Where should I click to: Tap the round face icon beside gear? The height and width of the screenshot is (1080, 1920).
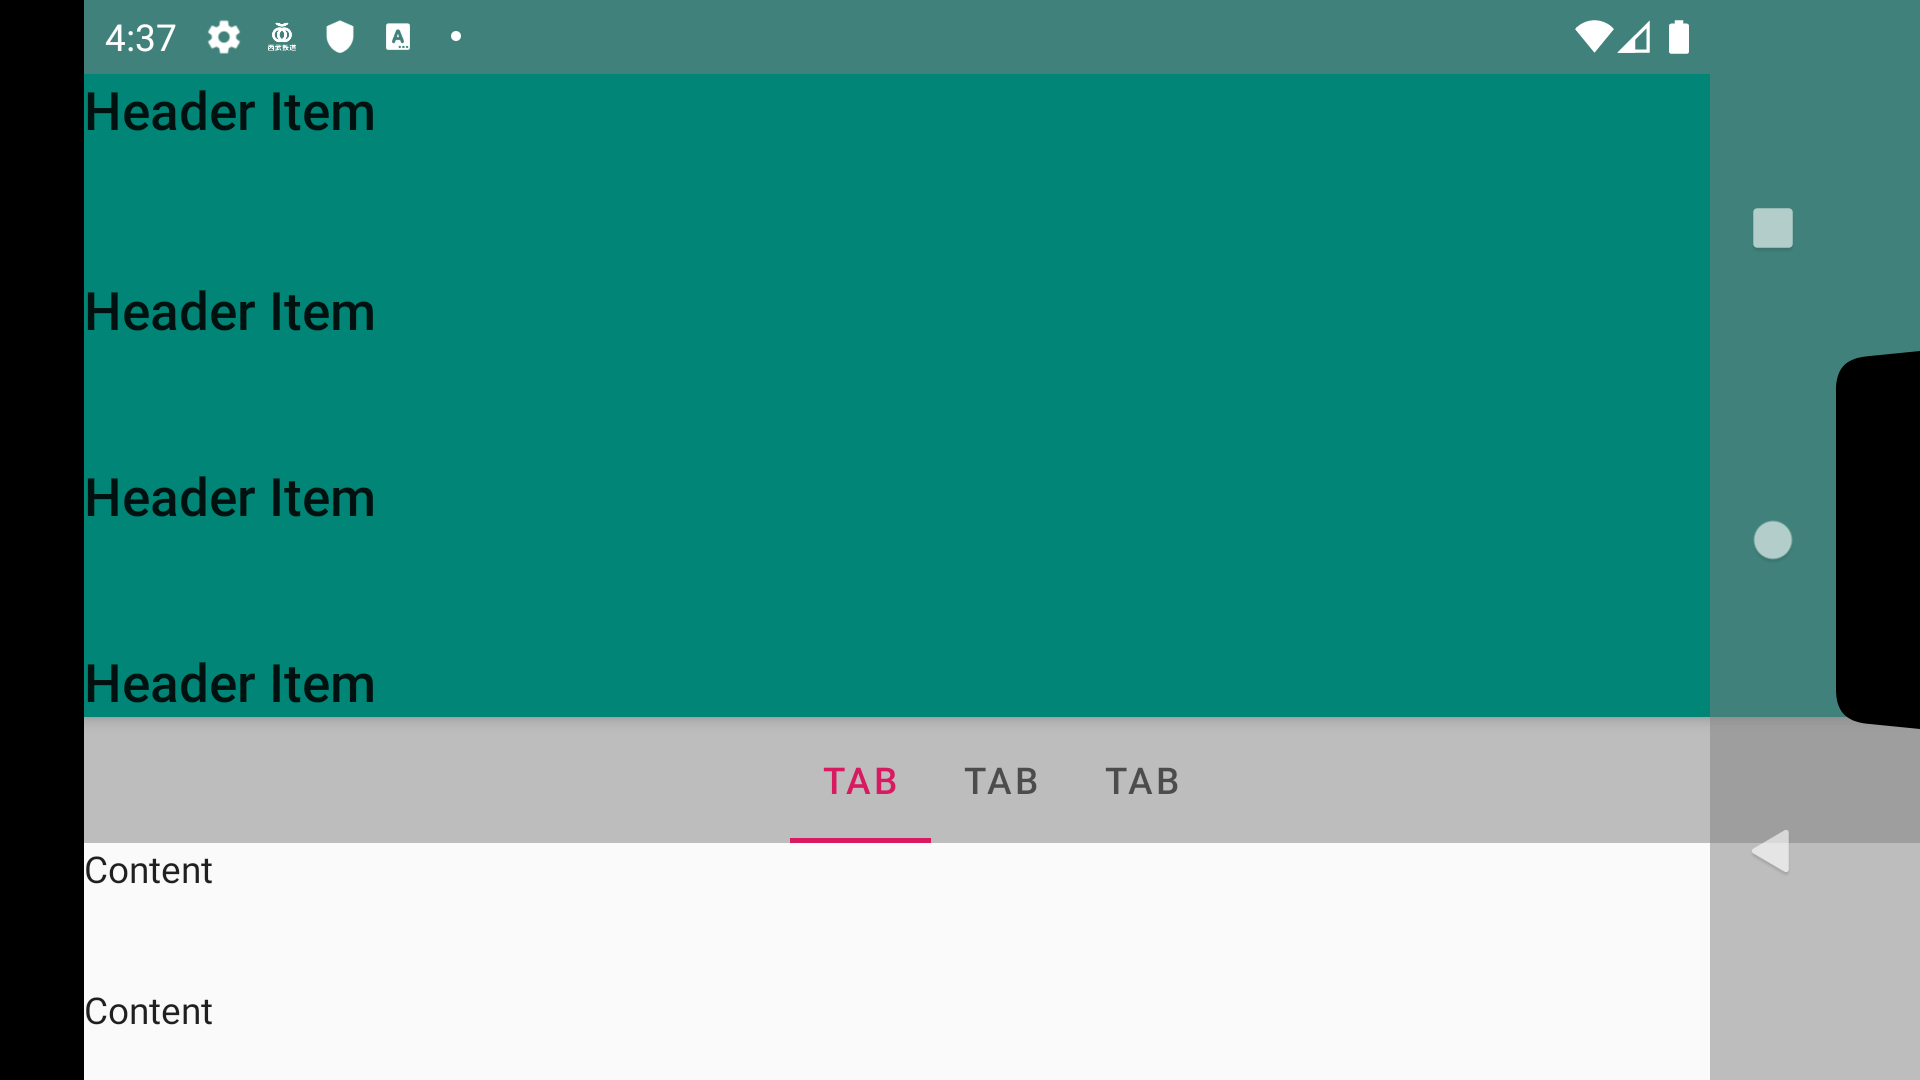pos(282,38)
